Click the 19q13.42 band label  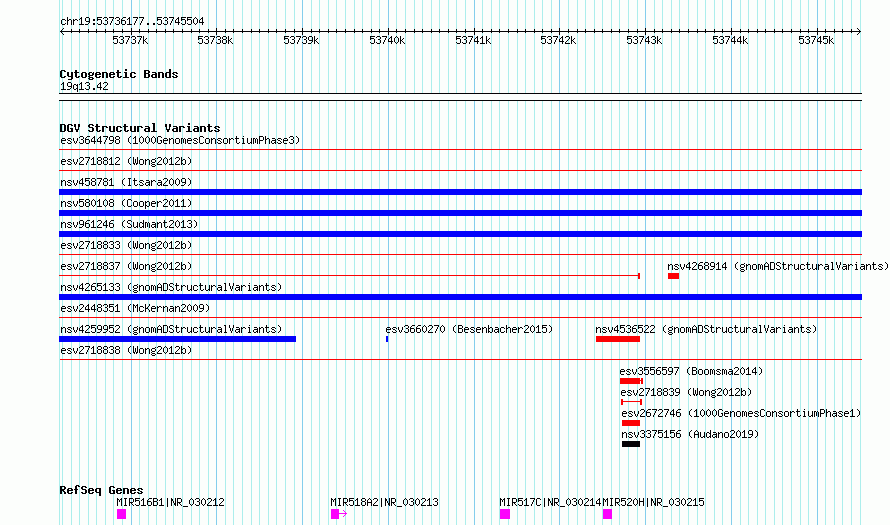84,86
